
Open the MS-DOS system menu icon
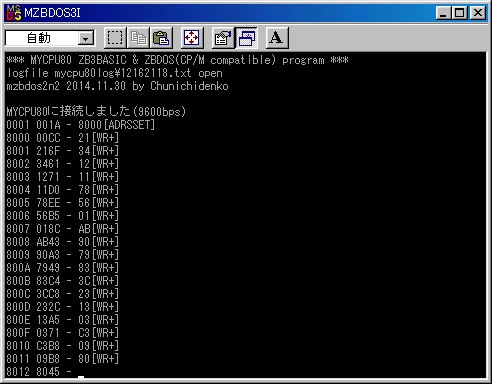pos(14,13)
